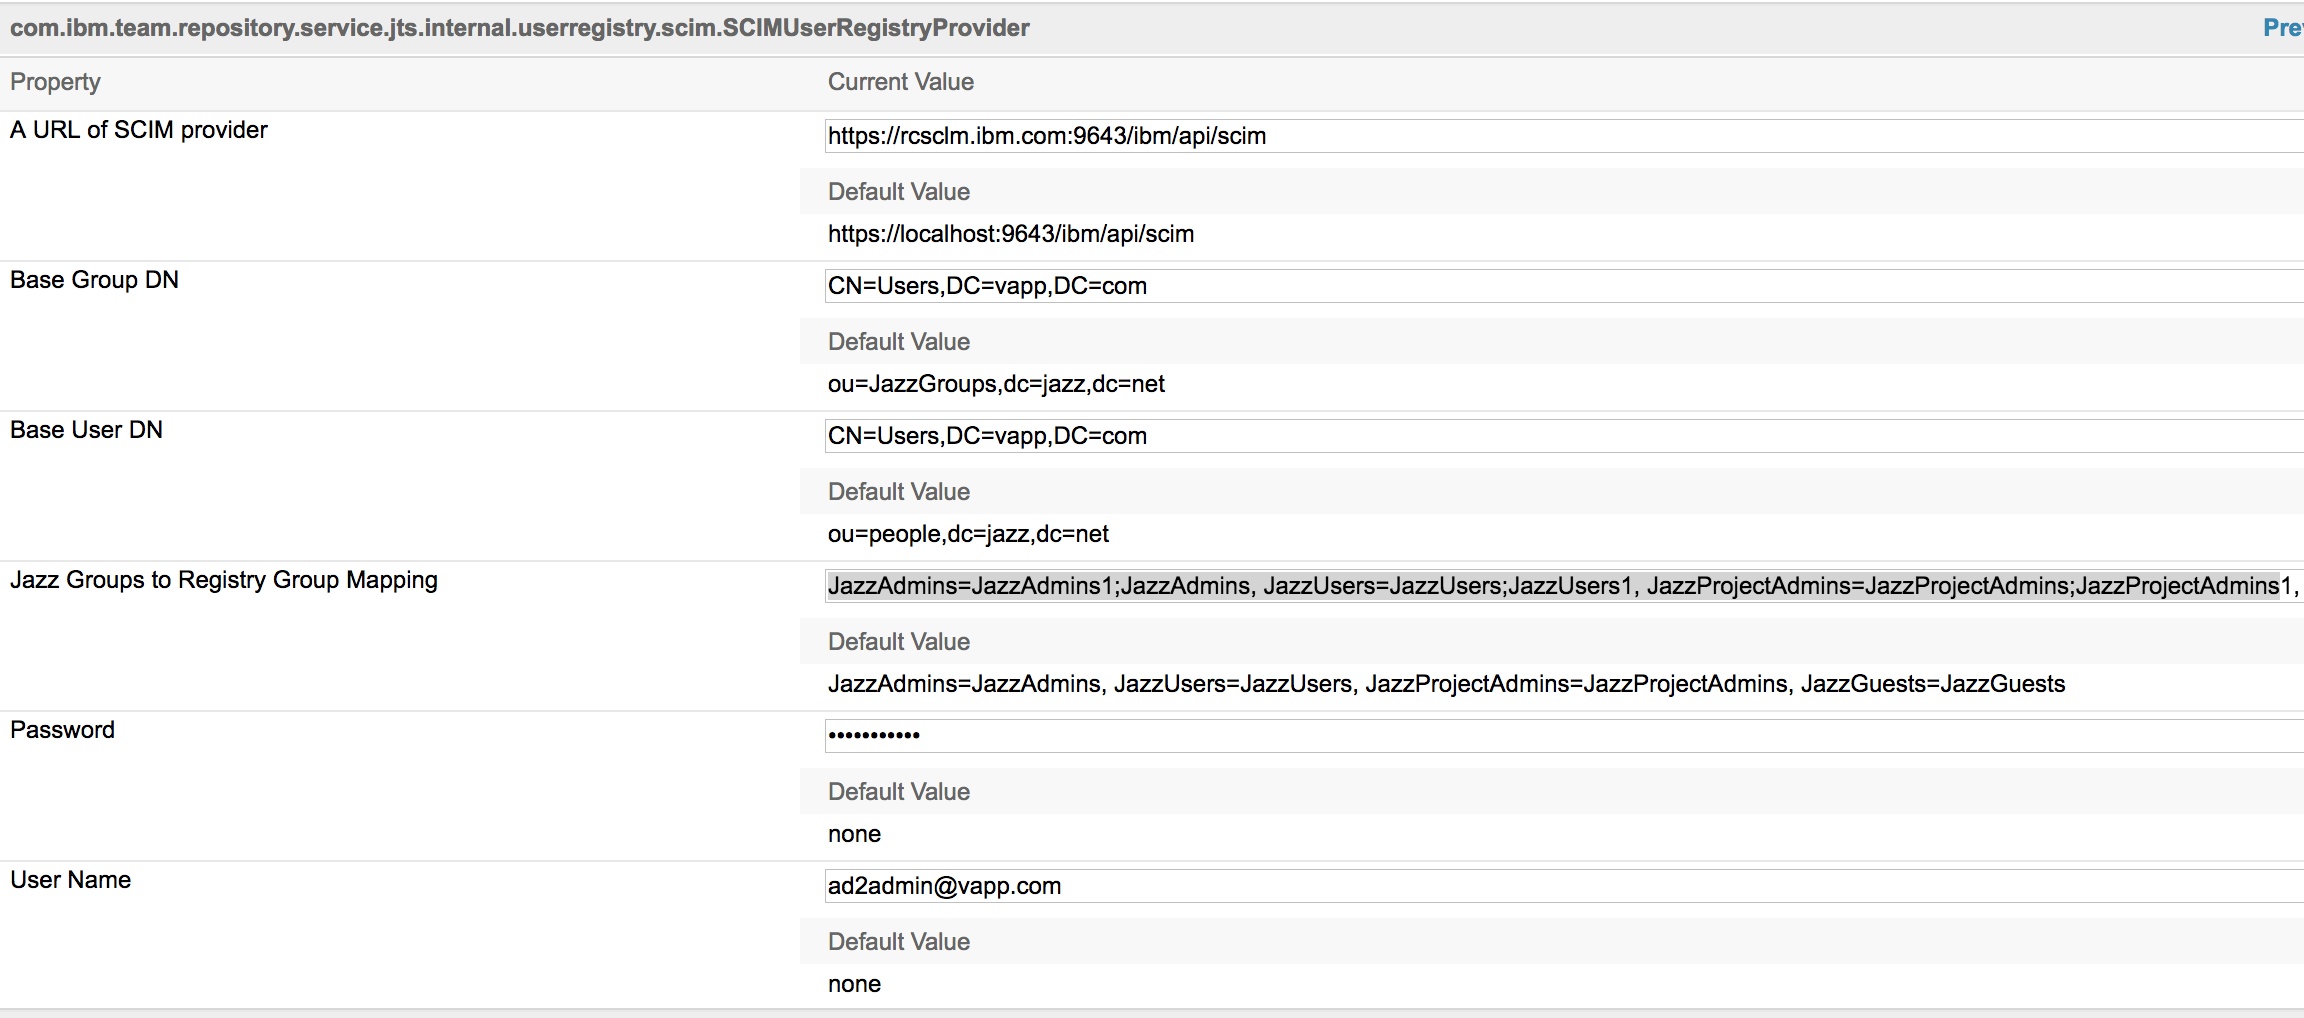Click the 'A URL of SCIM provider' label
This screenshot has width=2304, height=1018.
point(139,130)
